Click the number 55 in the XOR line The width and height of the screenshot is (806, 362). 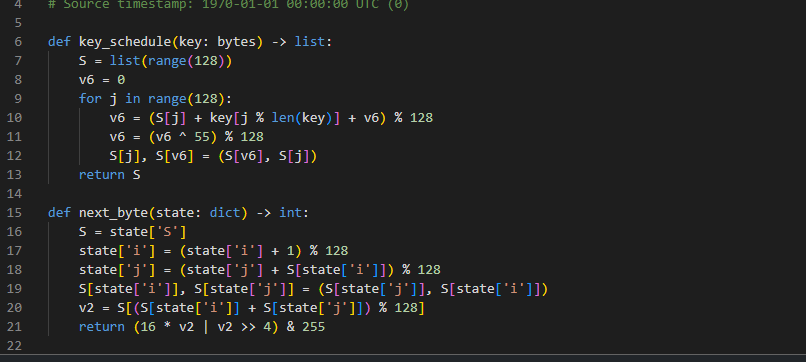click(202, 137)
